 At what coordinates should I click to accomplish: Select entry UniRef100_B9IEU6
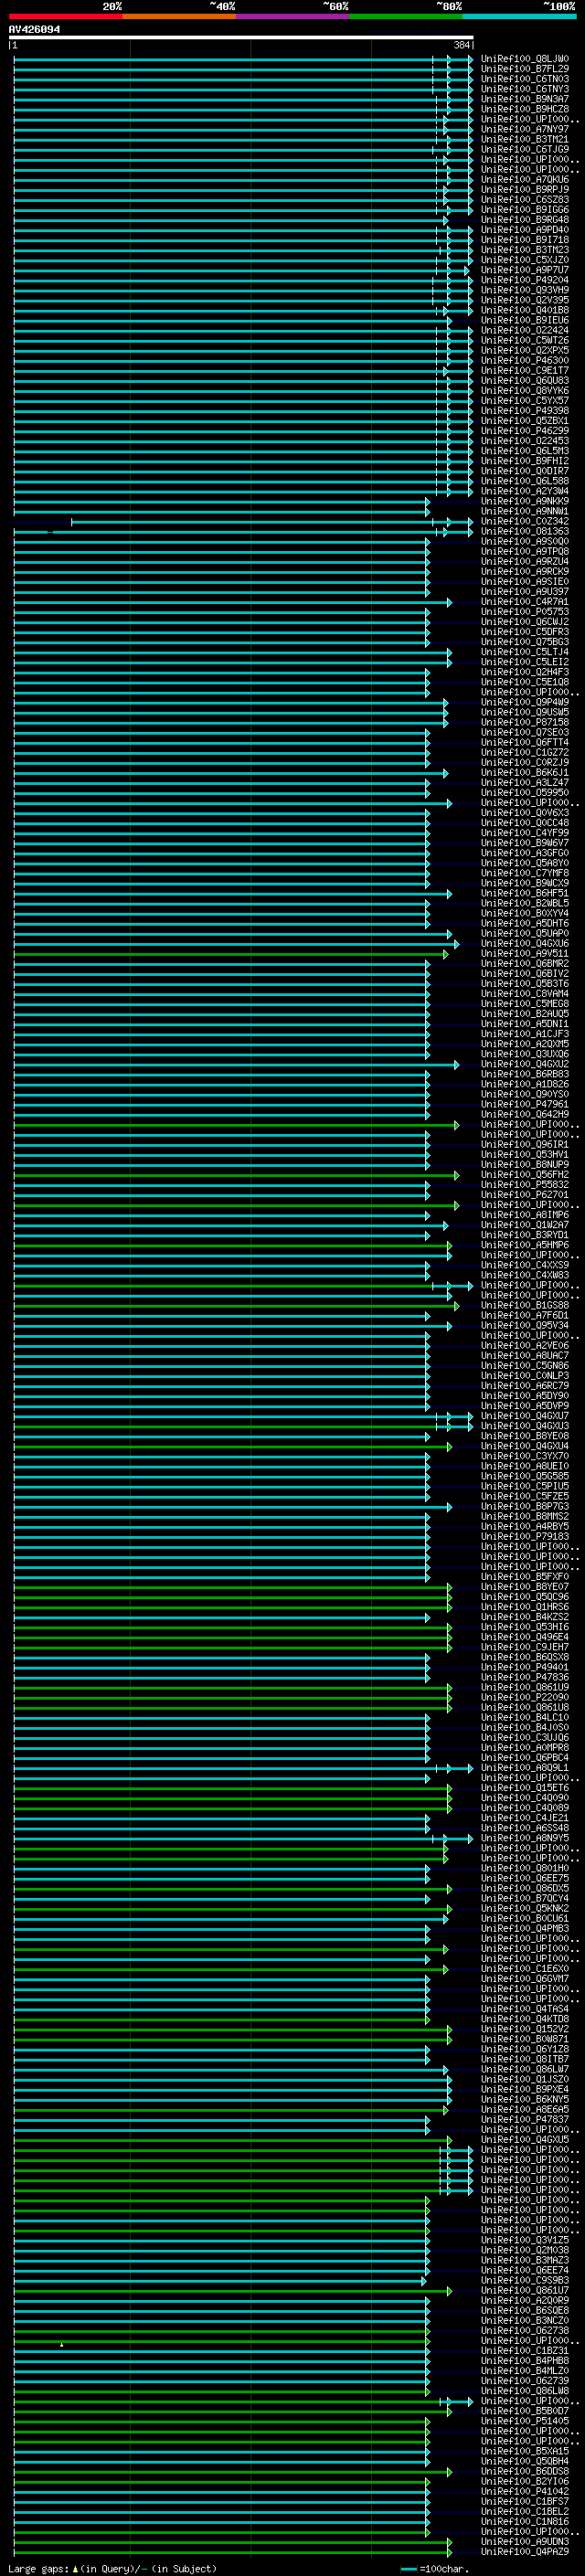pyautogui.click(x=525, y=320)
